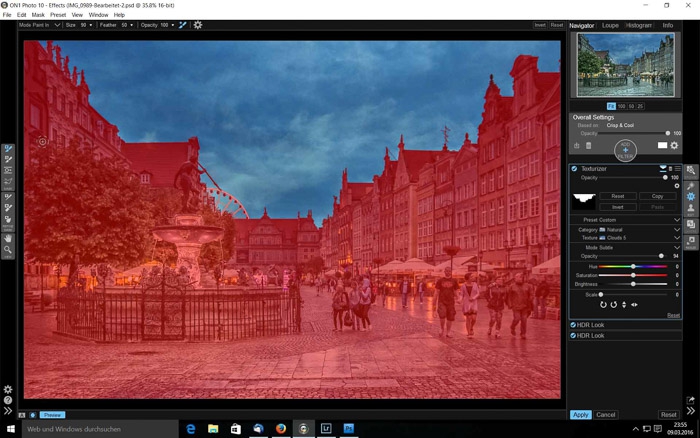Adjust the Hue rainbow slider

point(633,266)
